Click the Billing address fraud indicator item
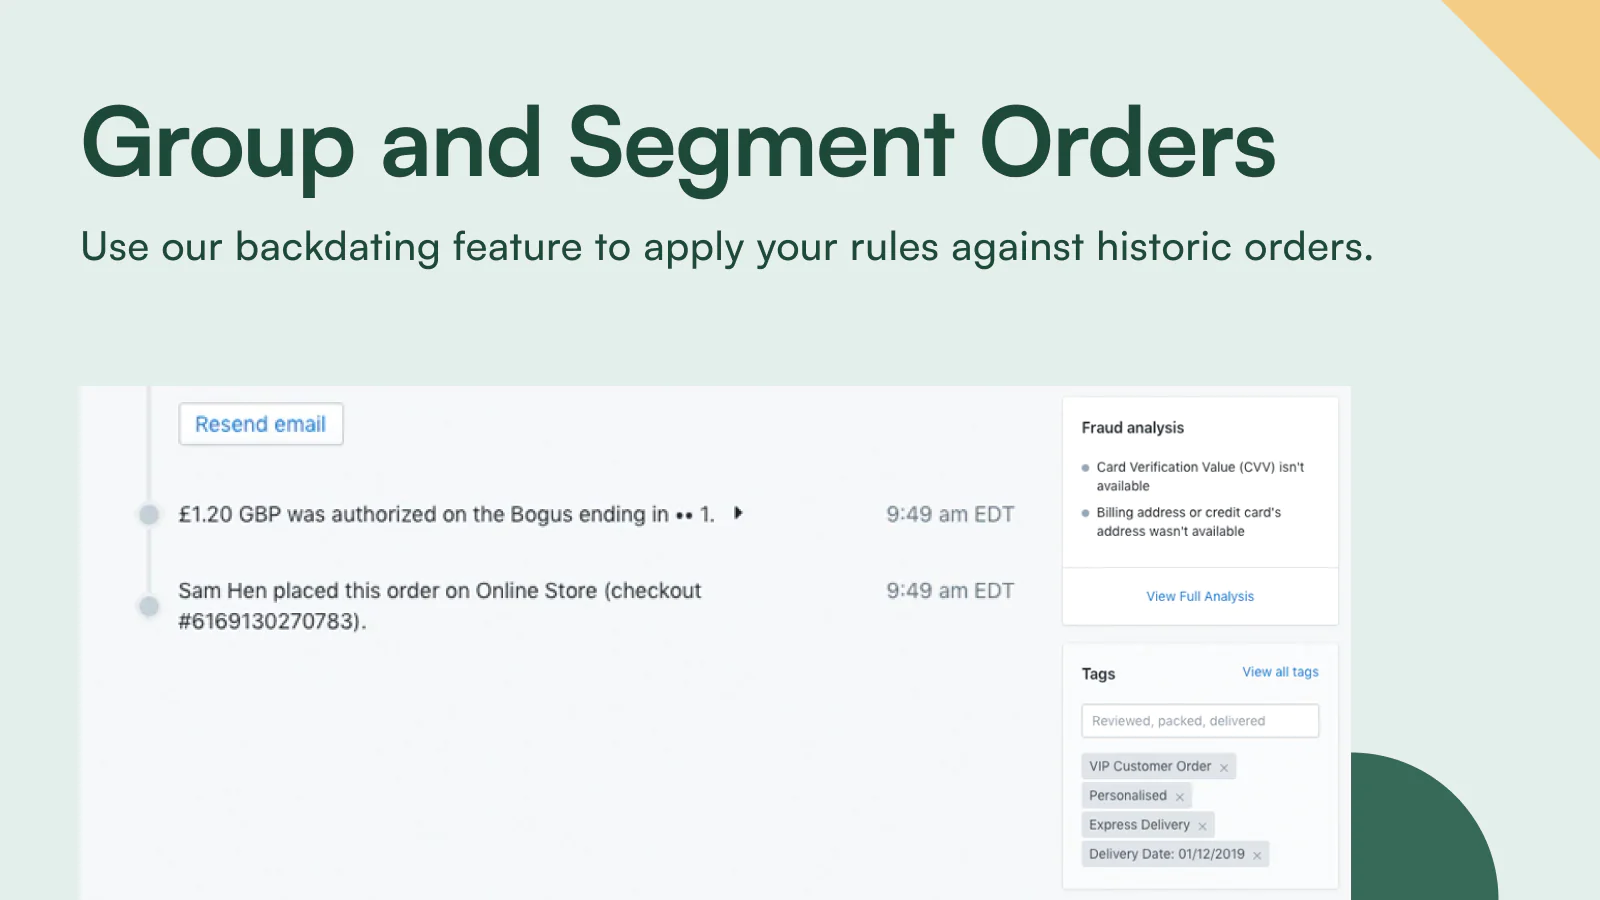The height and width of the screenshot is (900, 1600). click(1188, 522)
